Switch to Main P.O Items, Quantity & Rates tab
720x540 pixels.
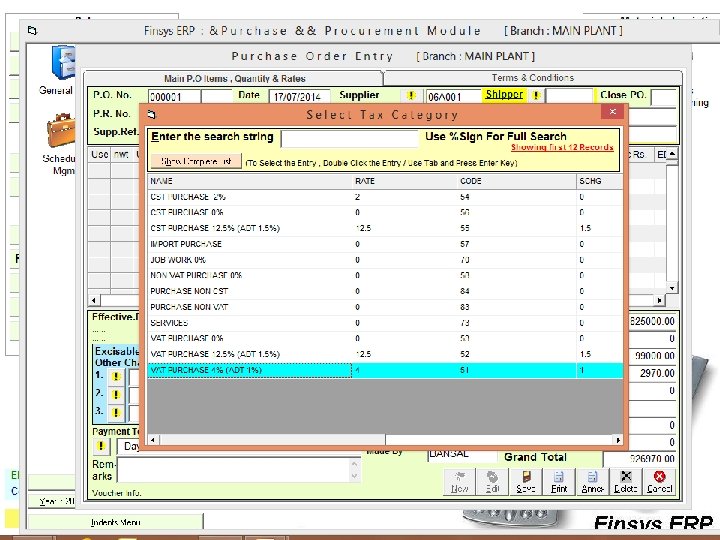tap(235, 79)
